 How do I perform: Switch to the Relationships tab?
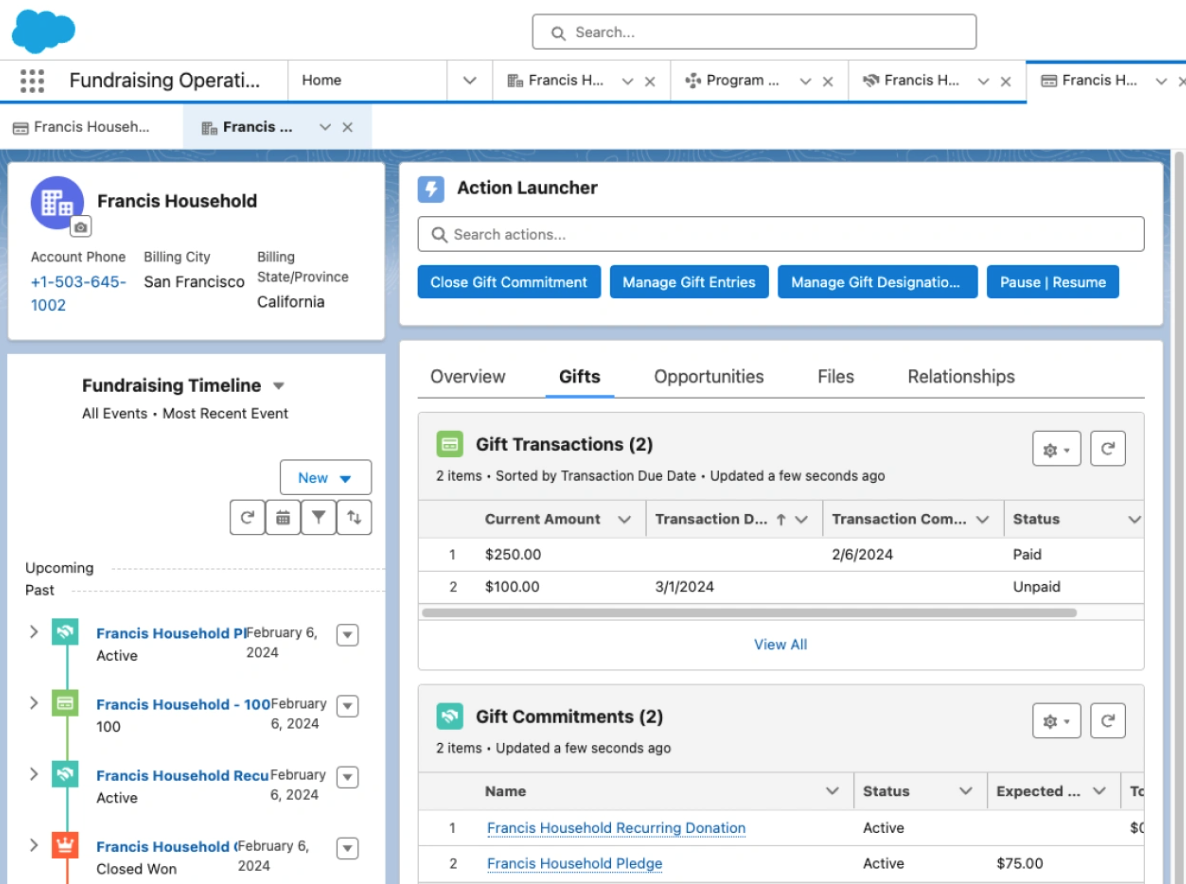point(961,377)
